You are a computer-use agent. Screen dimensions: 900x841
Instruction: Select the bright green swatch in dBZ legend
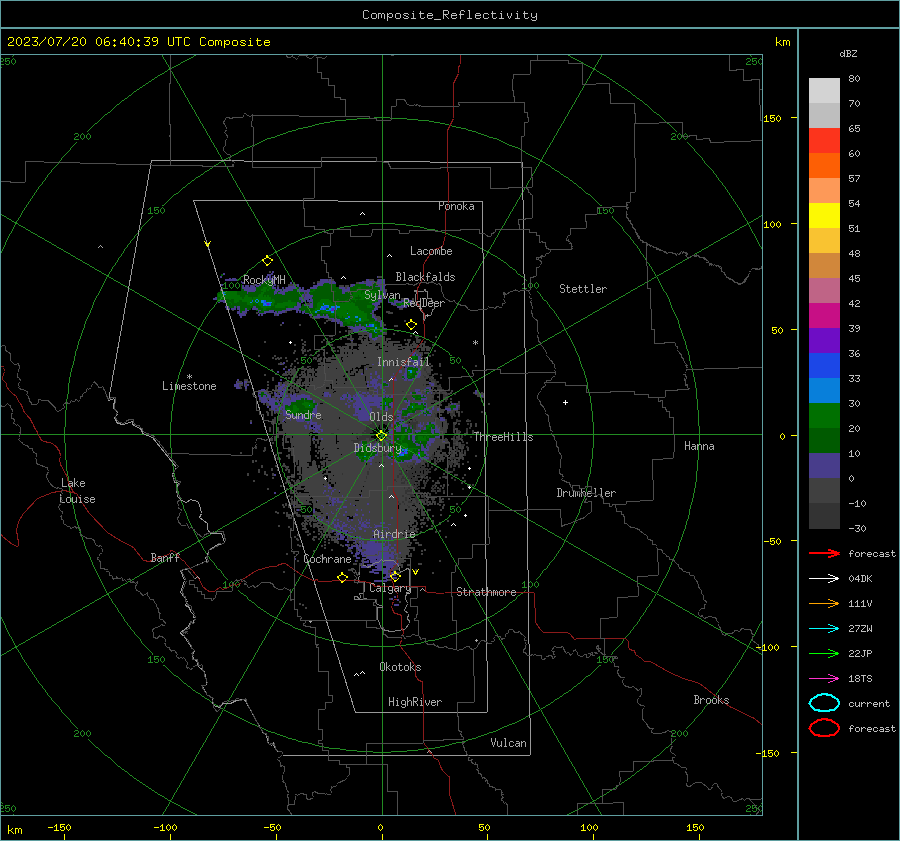pyautogui.click(x=824, y=415)
